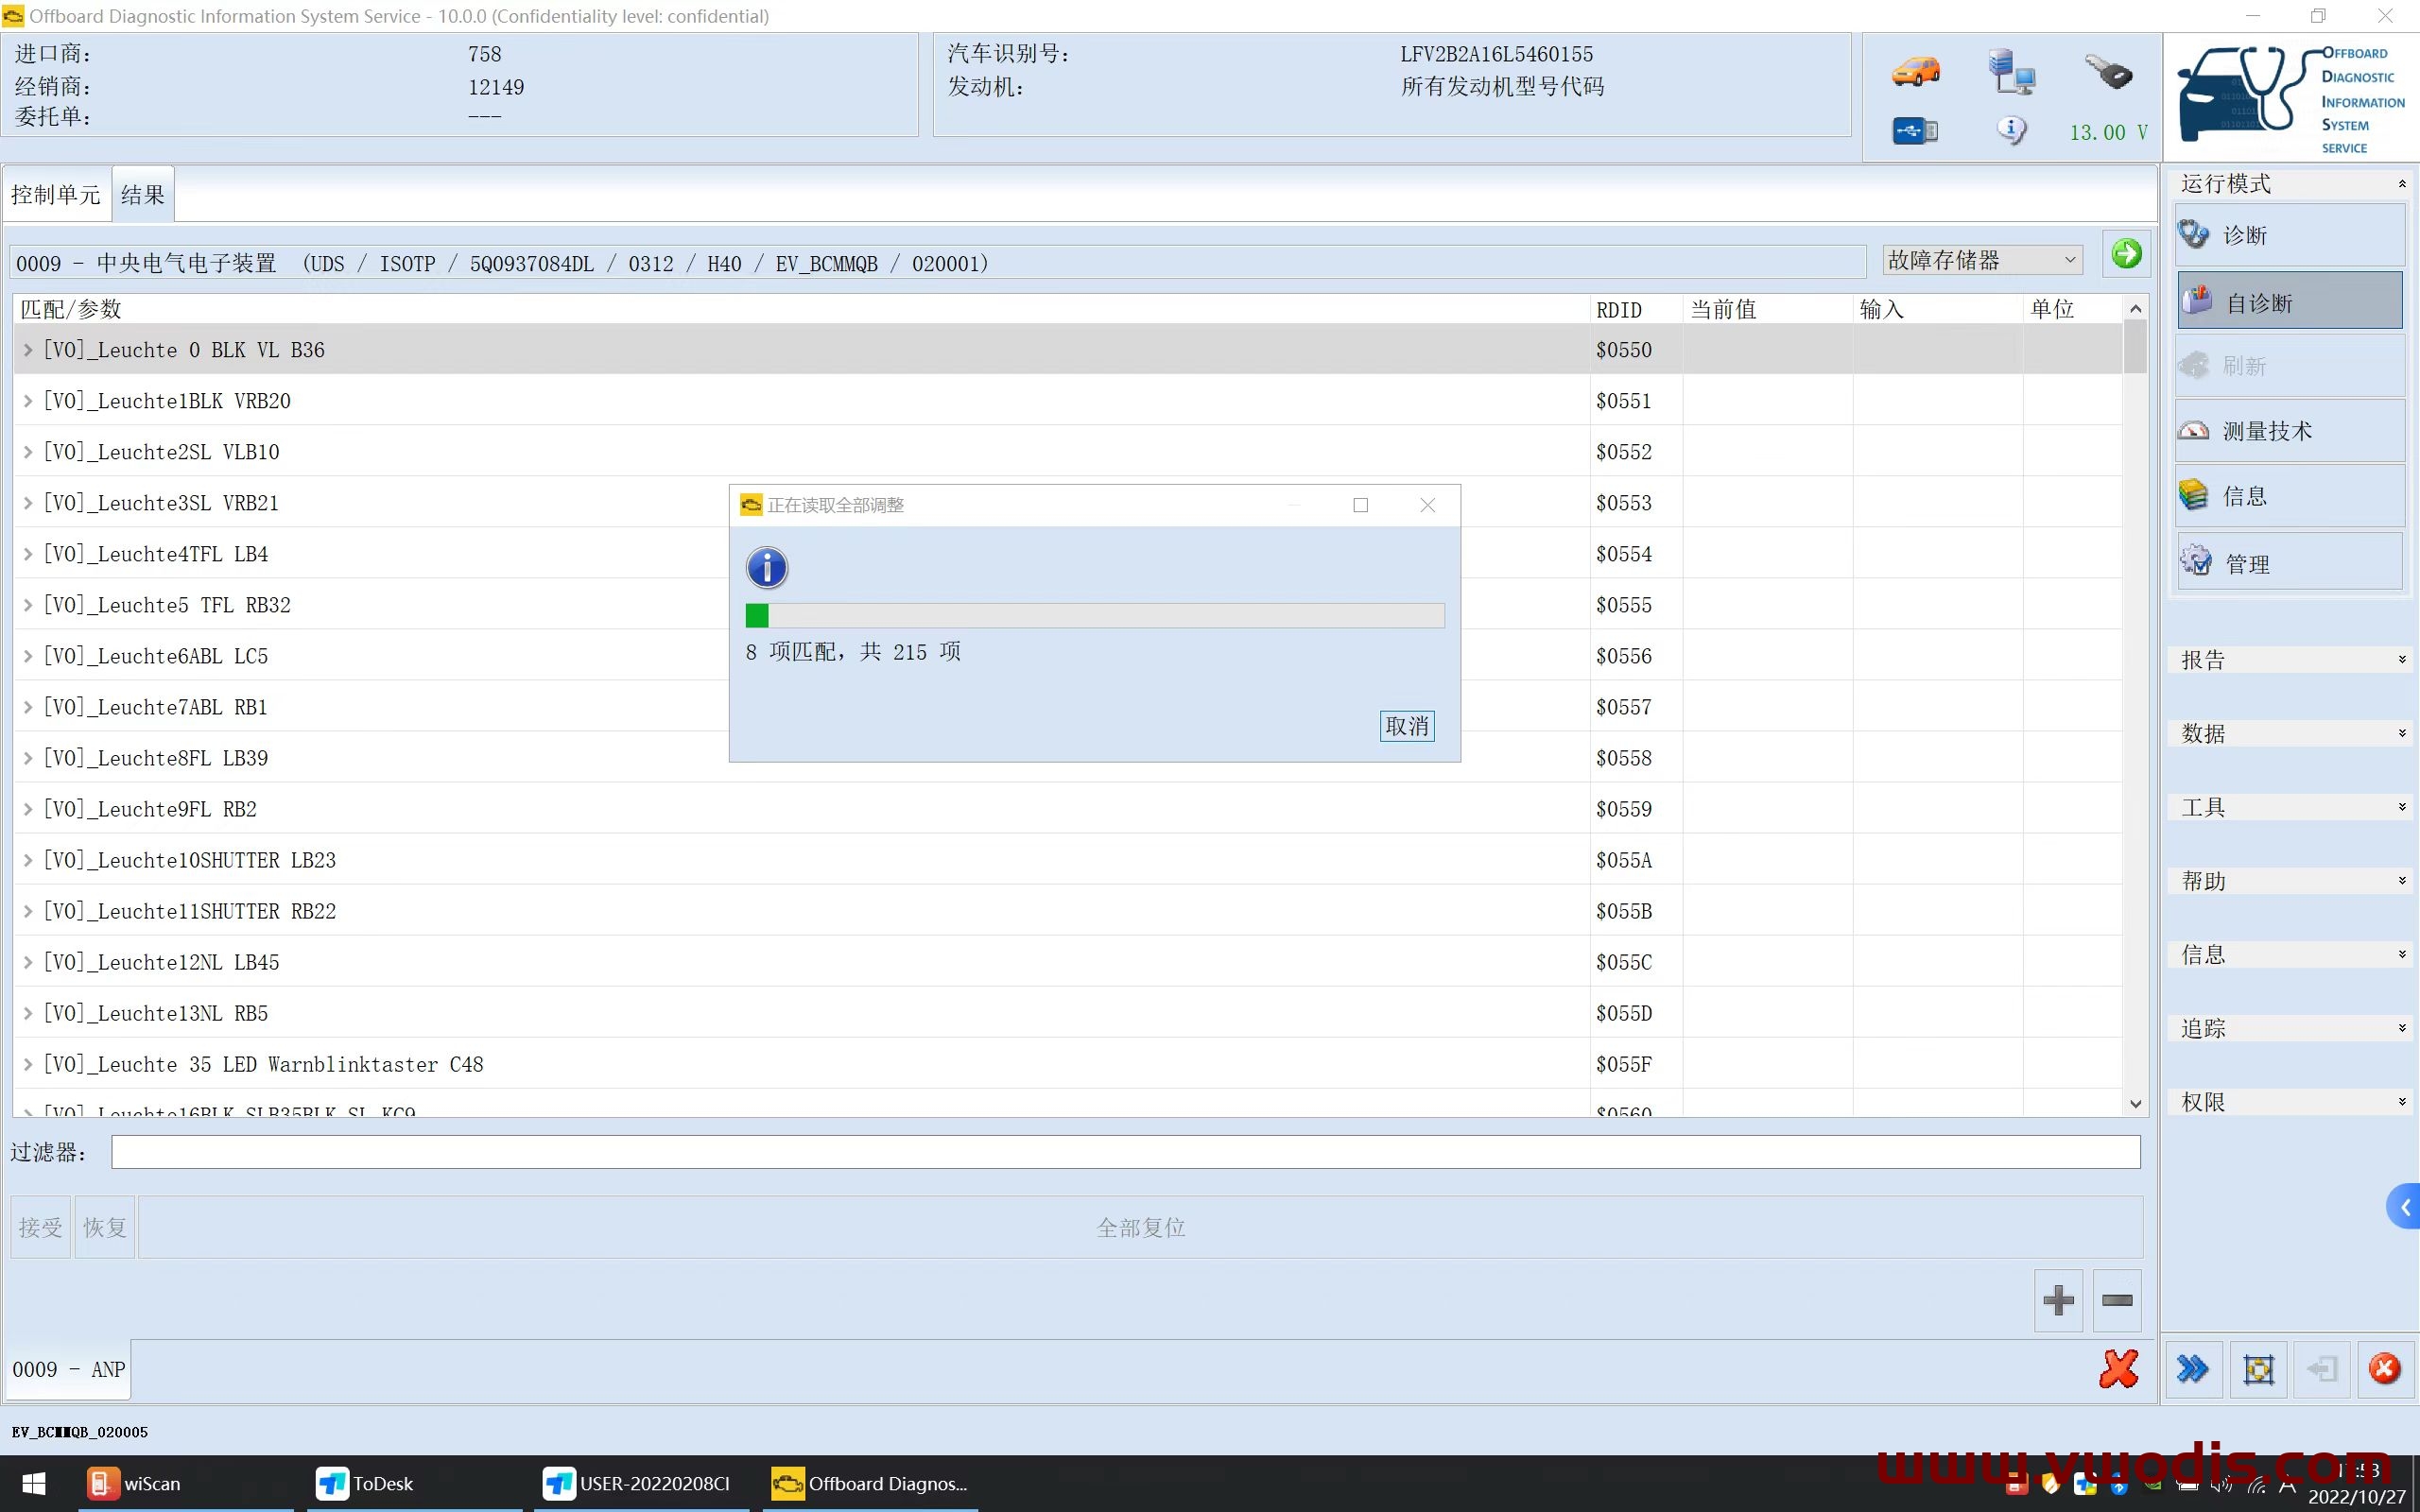Expand the [VO]_Leuchte1BLK VRB20 row

(x=27, y=400)
